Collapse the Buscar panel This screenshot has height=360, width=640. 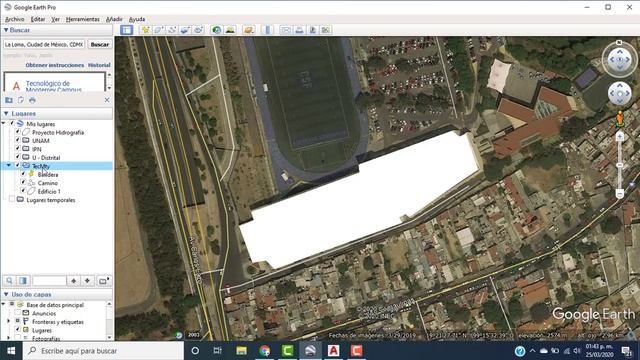(x=6, y=30)
